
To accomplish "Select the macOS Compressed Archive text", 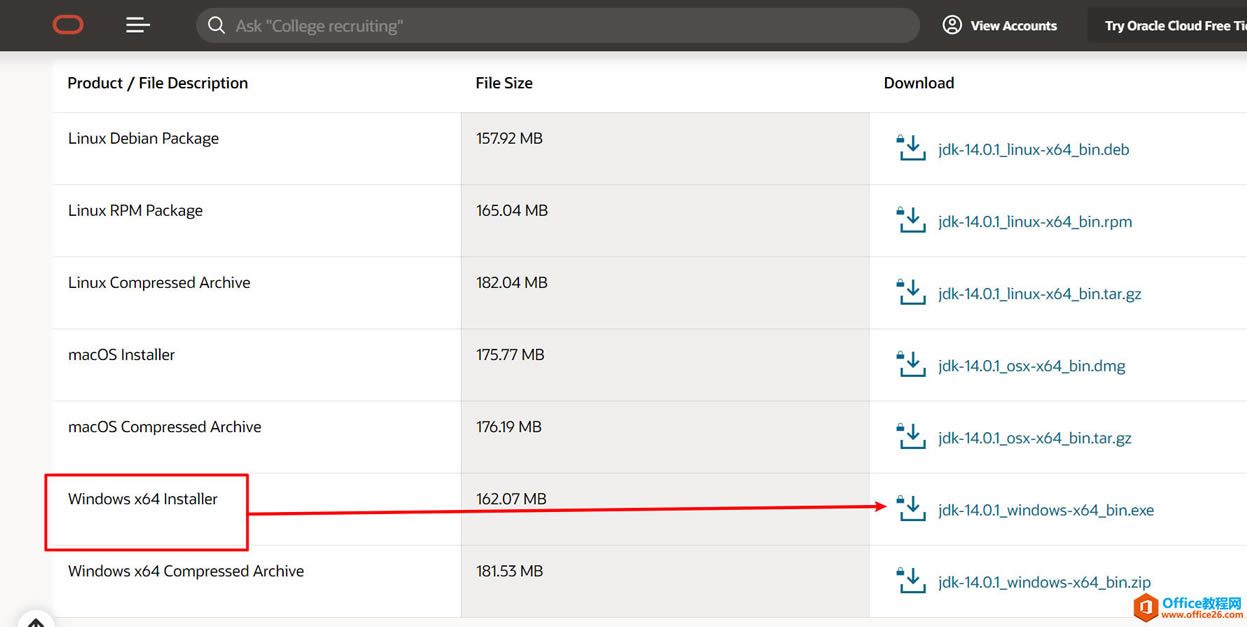I will pos(164,426).
